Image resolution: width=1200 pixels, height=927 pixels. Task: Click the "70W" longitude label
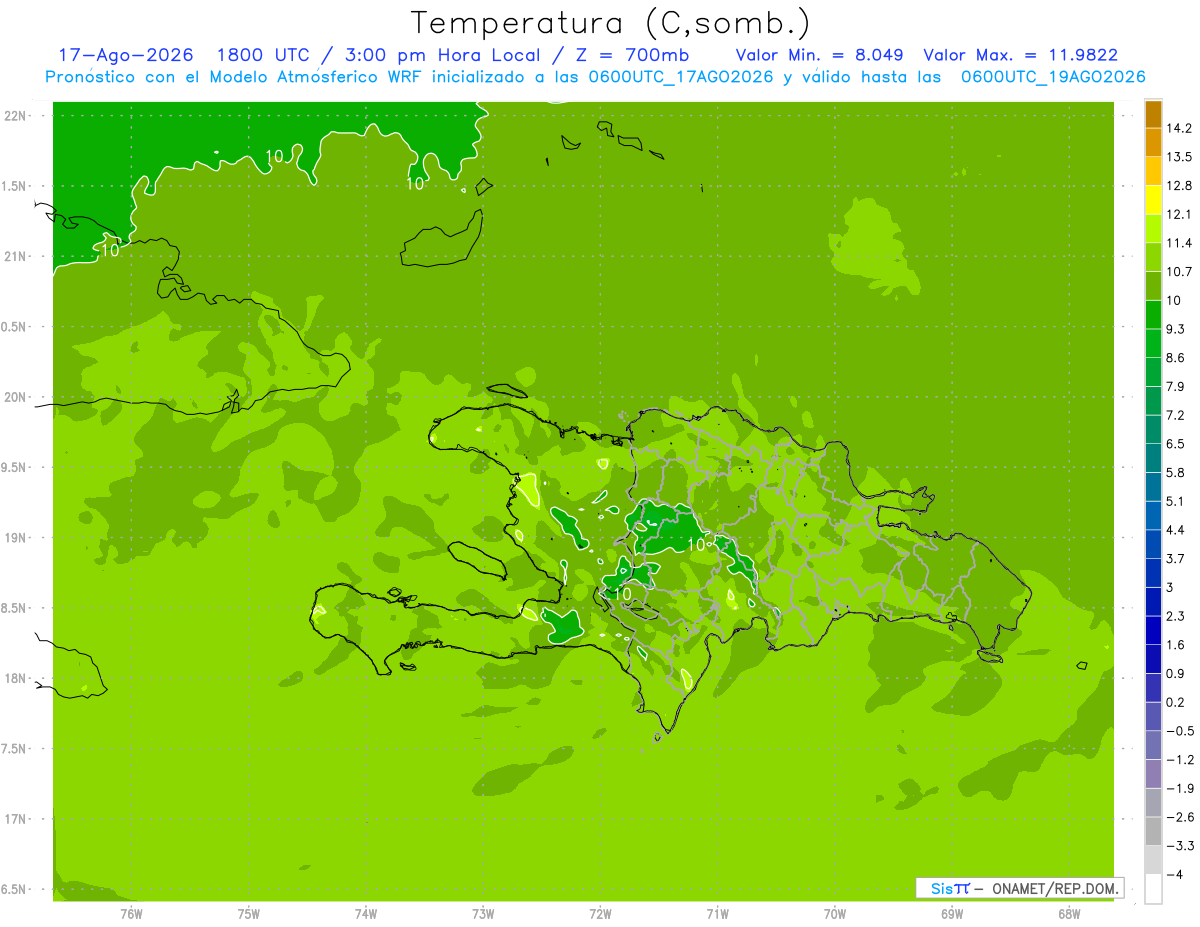point(835,913)
